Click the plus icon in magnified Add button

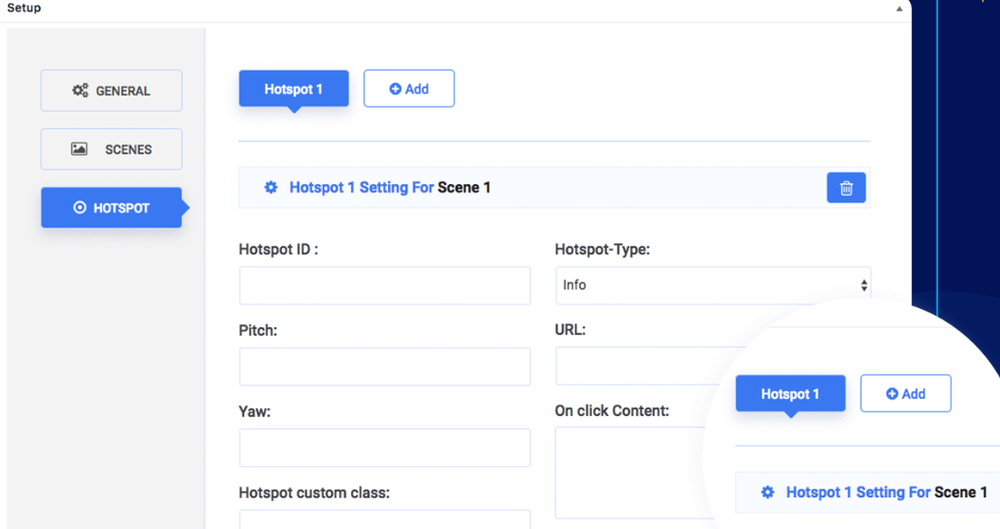tap(892, 394)
